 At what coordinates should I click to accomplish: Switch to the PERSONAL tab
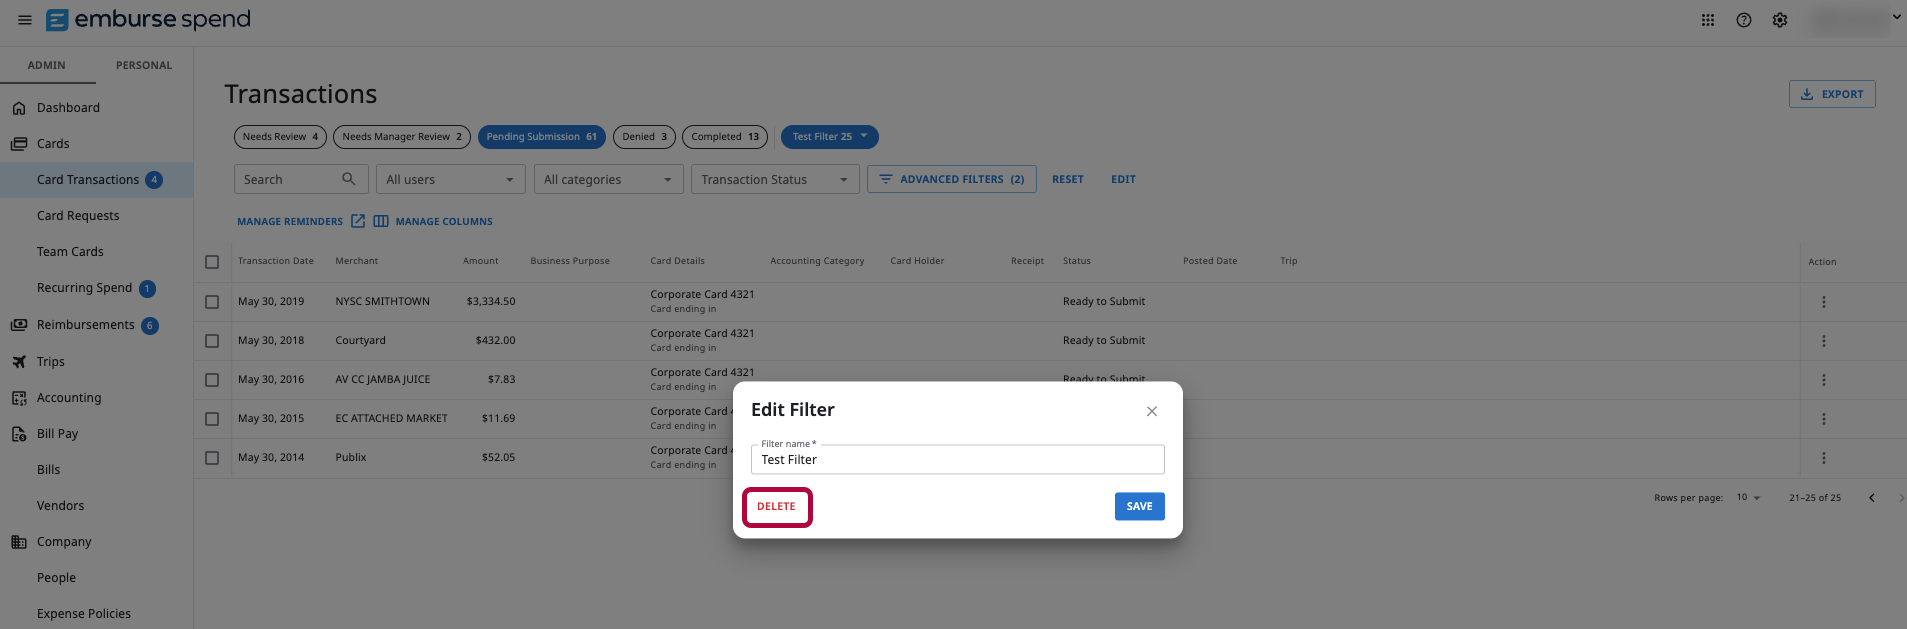coord(143,64)
